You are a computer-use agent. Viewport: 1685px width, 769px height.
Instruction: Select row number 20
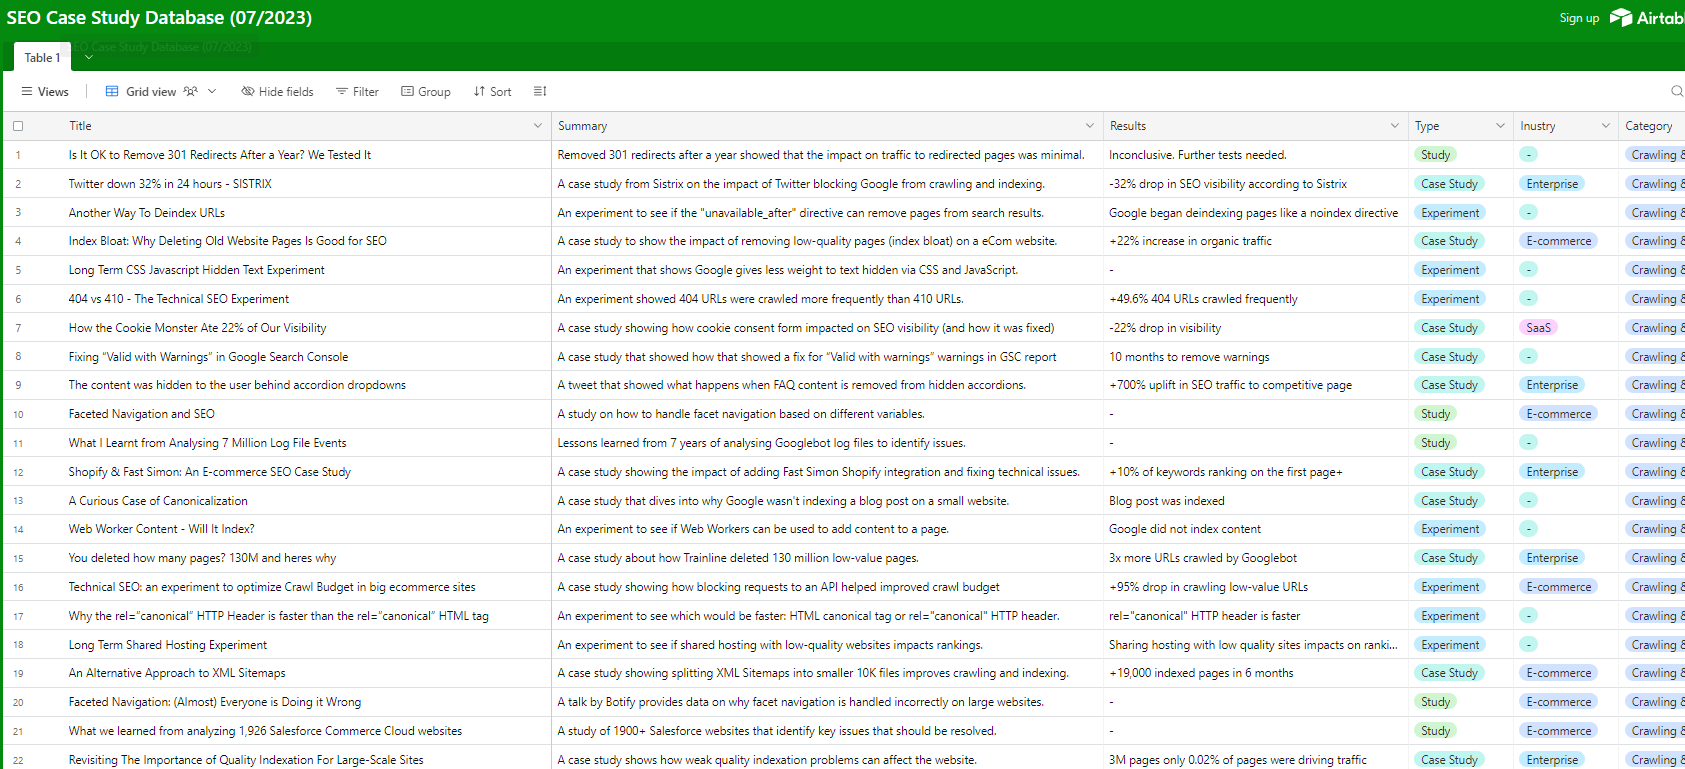18,703
